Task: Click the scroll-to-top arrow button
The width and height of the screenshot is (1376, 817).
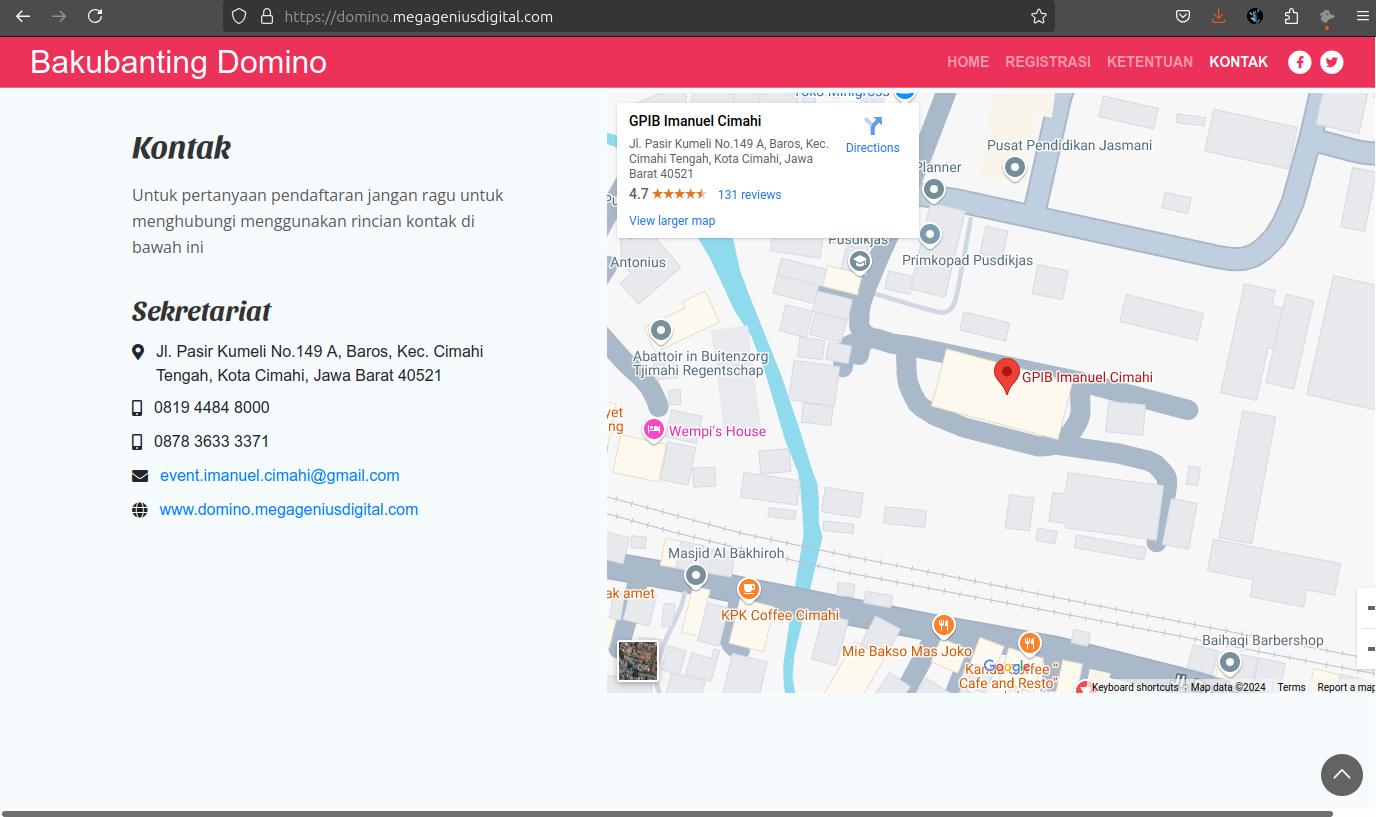Action: click(x=1341, y=775)
